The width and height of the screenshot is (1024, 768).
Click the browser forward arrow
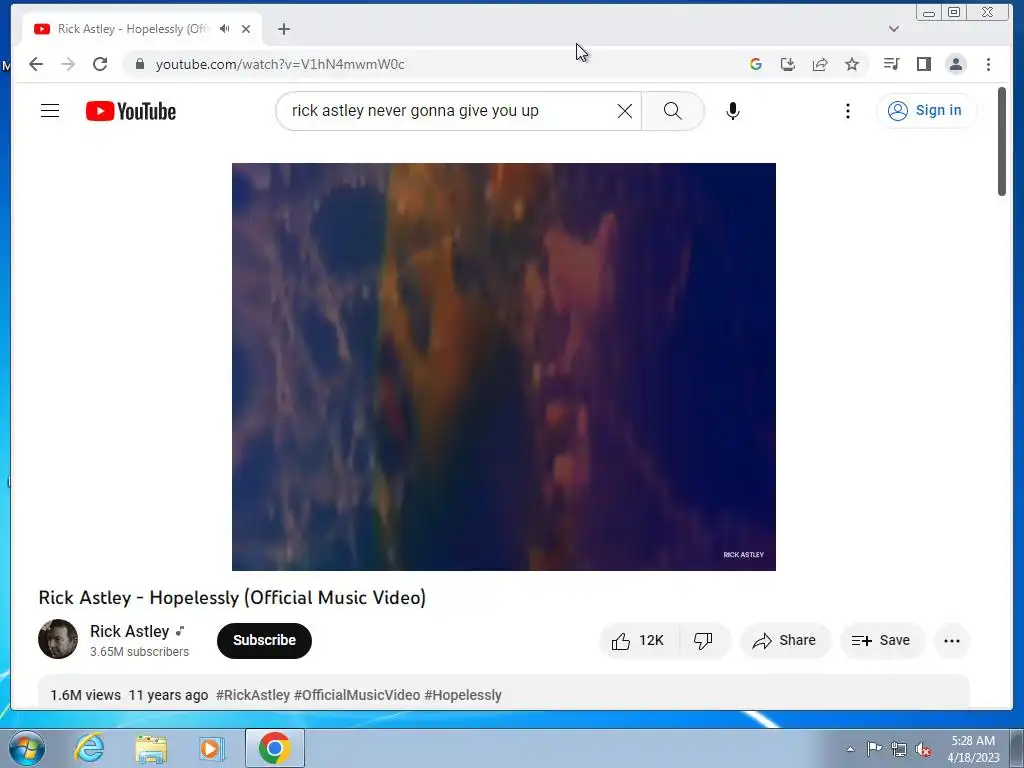[x=68, y=64]
